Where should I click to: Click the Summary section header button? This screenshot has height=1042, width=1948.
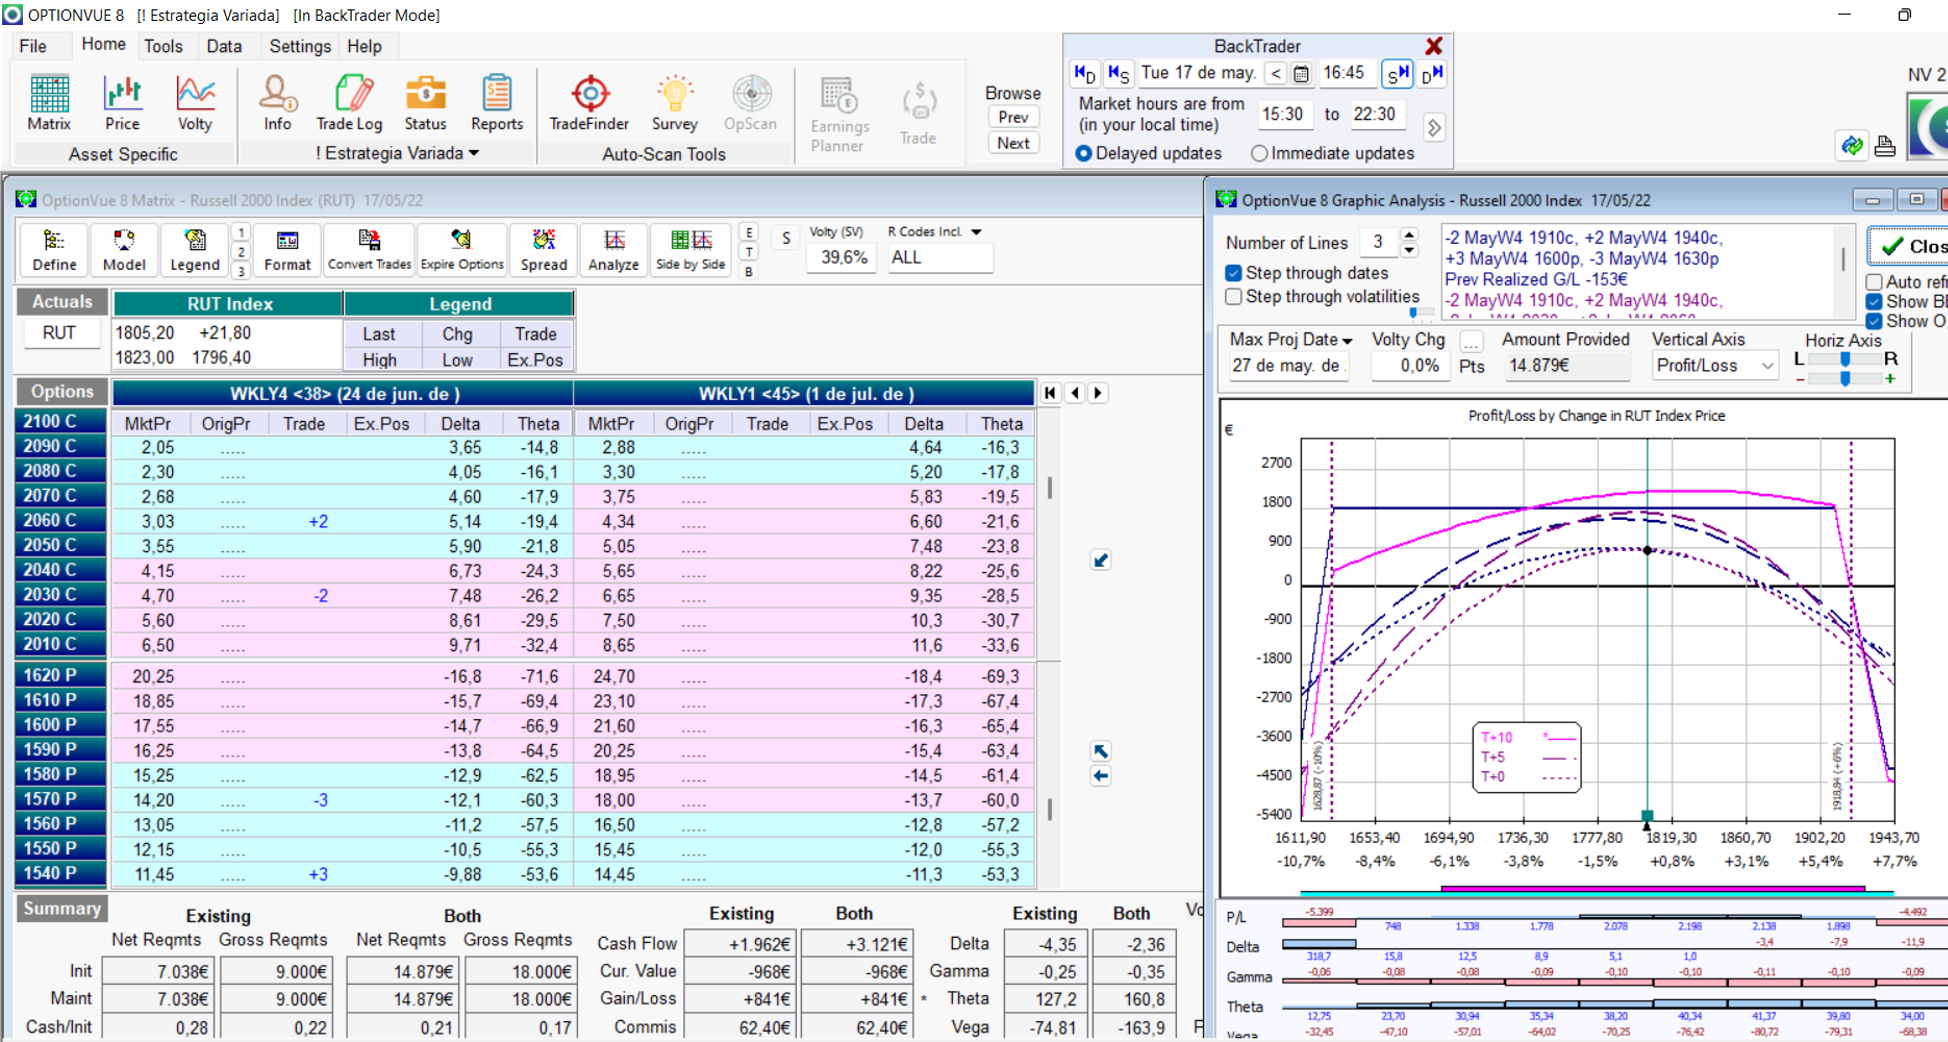(62, 908)
